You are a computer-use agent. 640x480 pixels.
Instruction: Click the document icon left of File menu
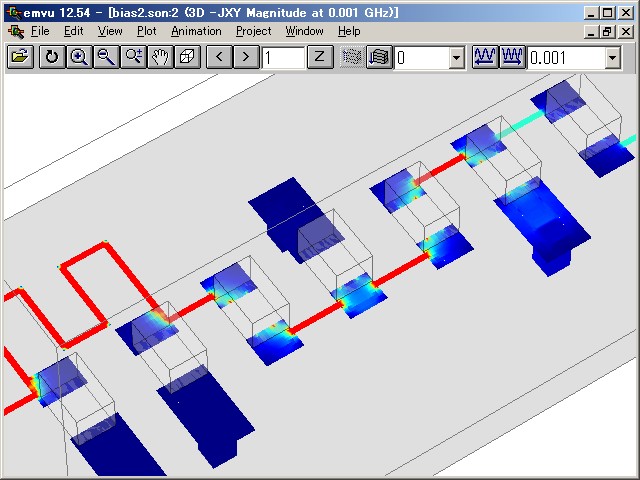pos(16,31)
